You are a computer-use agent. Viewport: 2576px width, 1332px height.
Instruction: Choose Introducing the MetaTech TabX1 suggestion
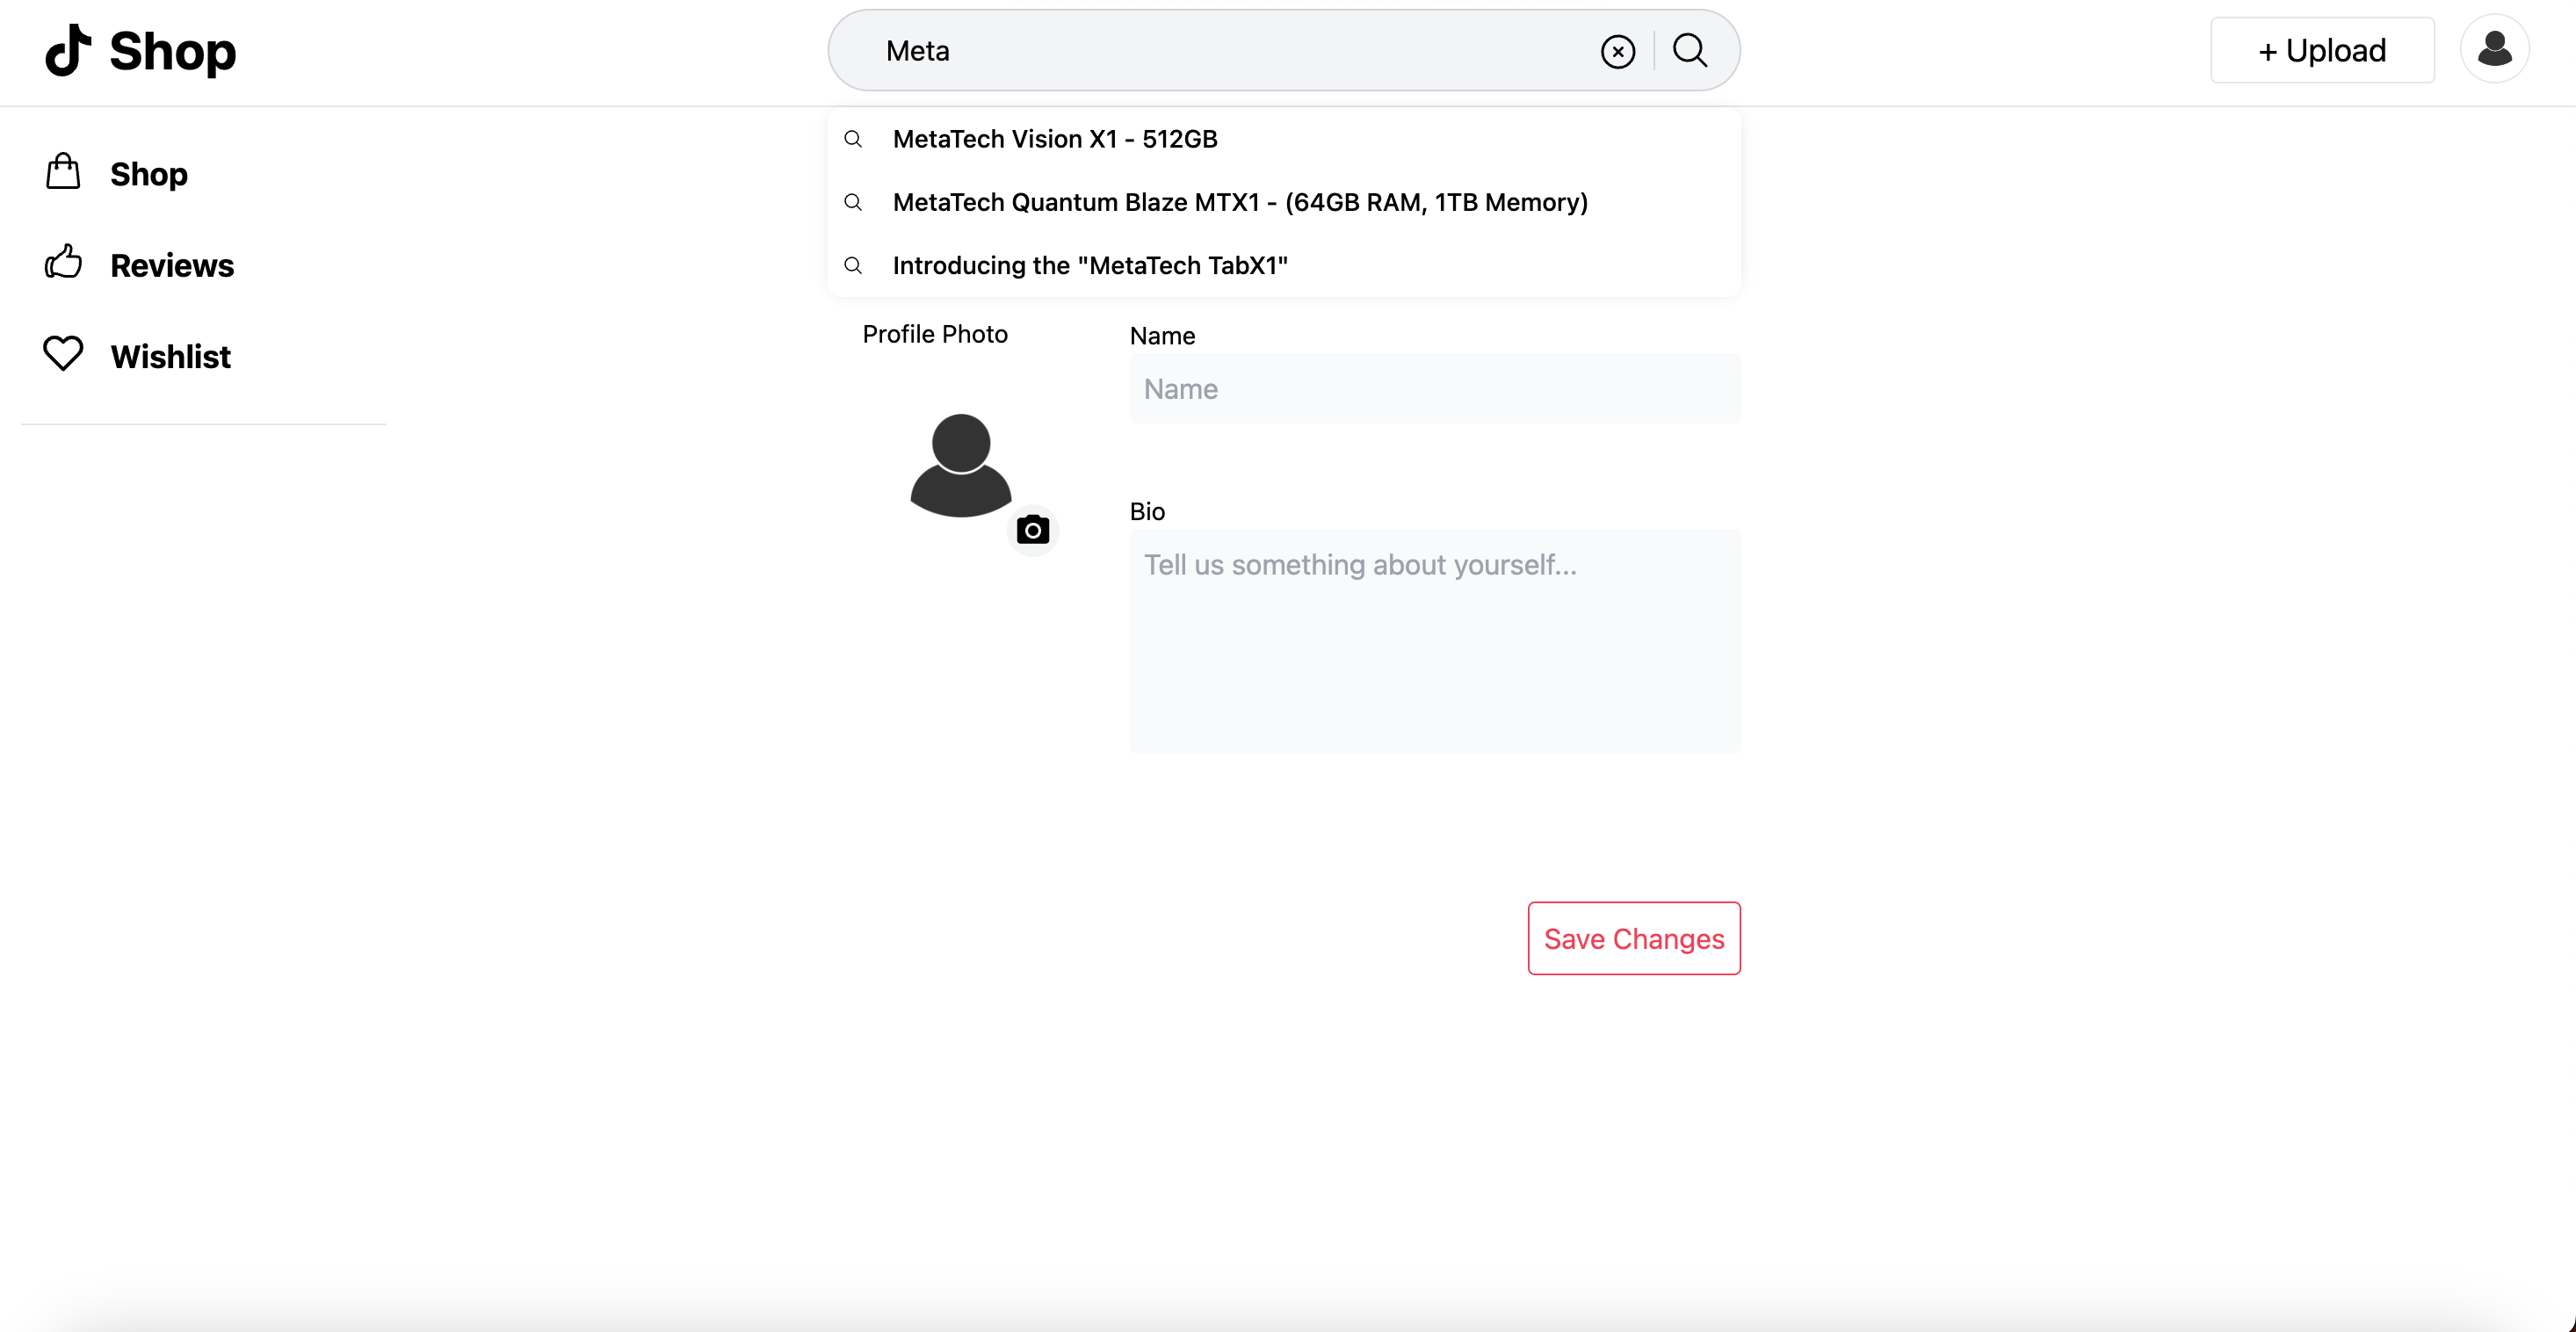coord(1089,265)
